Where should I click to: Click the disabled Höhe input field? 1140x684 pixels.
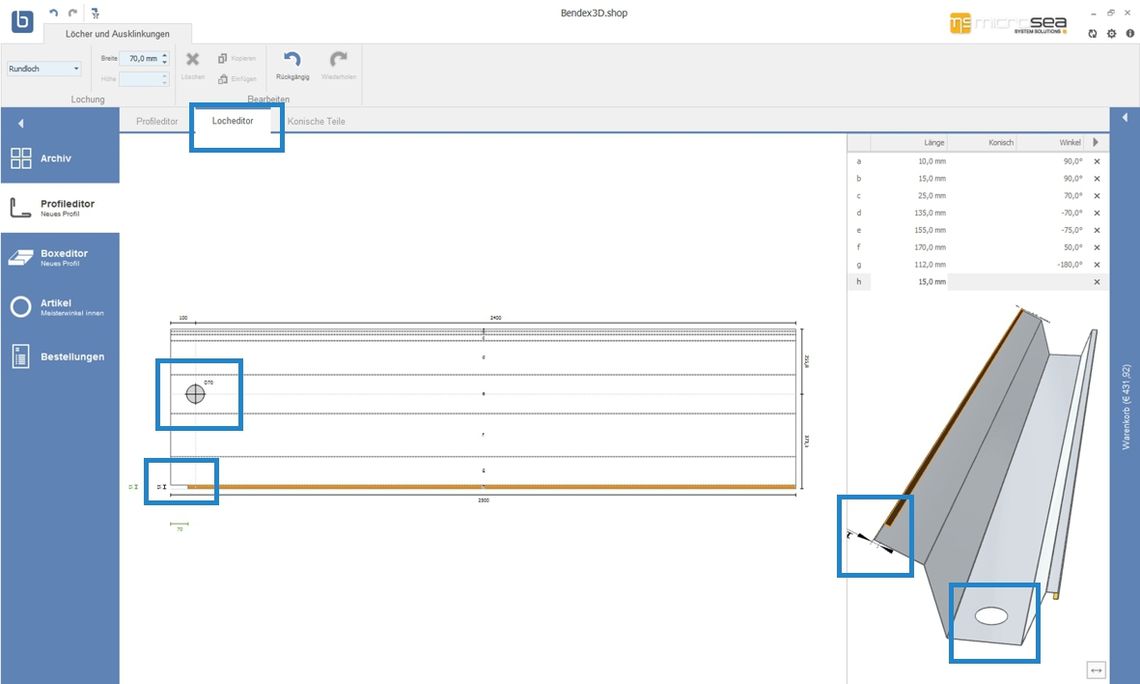[x=143, y=79]
